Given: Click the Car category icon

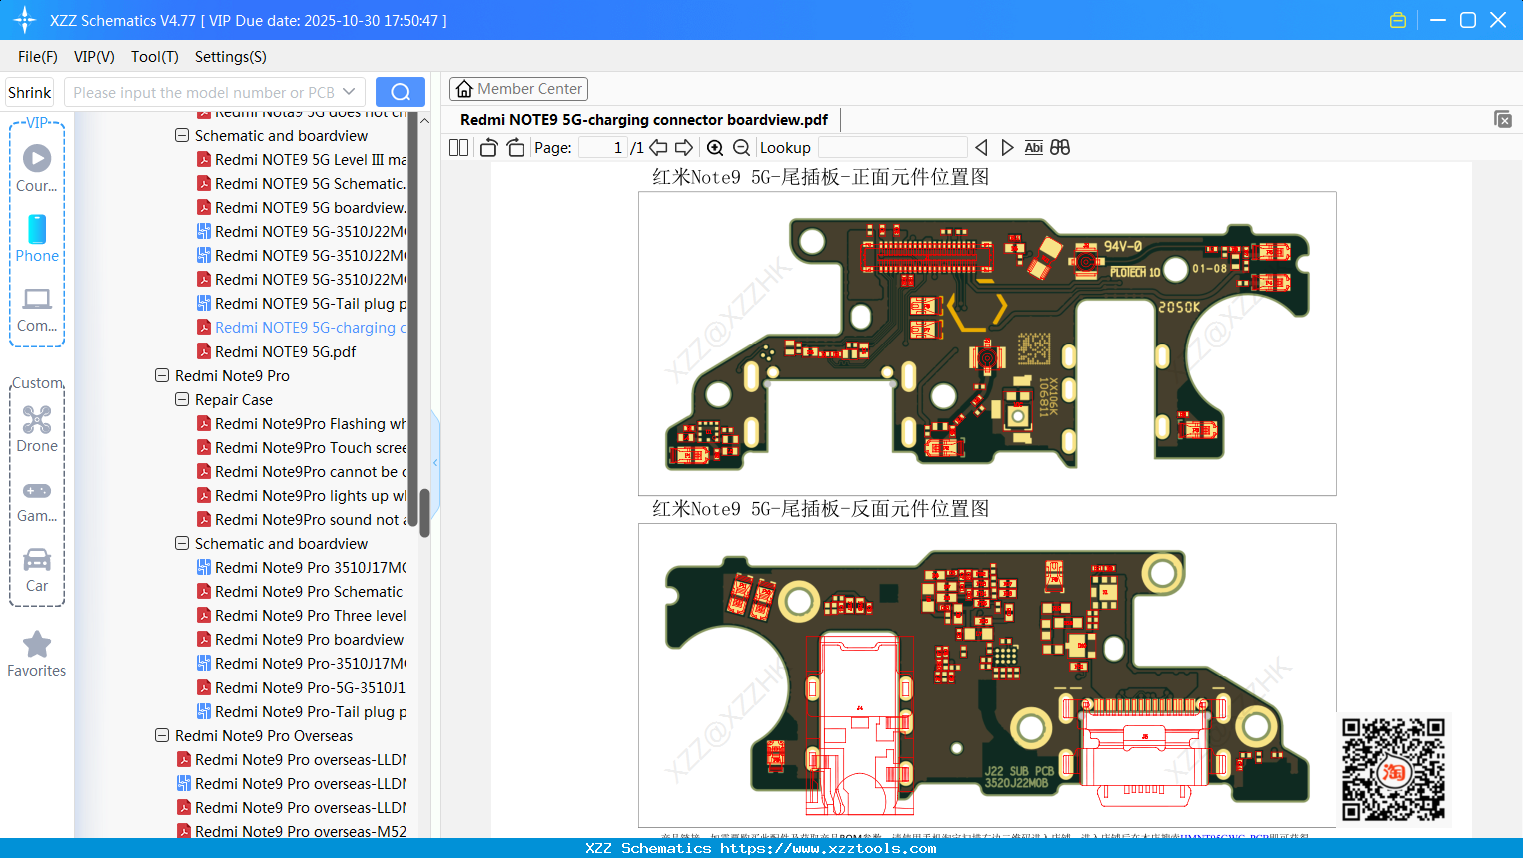Looking at the screenshot, I should (37, 560).
